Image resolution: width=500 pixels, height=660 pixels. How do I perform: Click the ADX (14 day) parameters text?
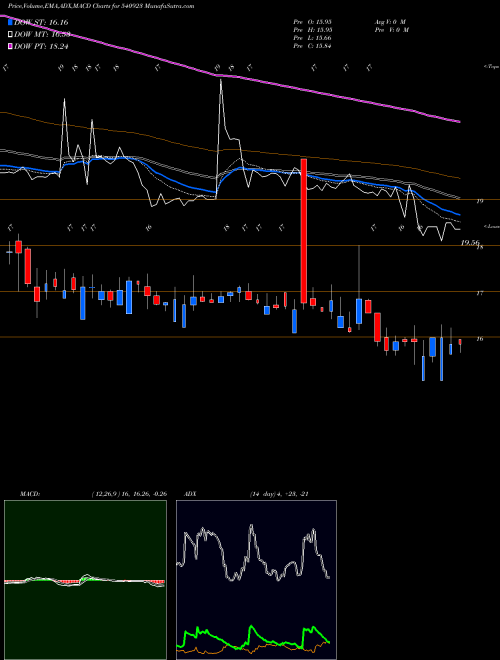(x=279, y=494)
